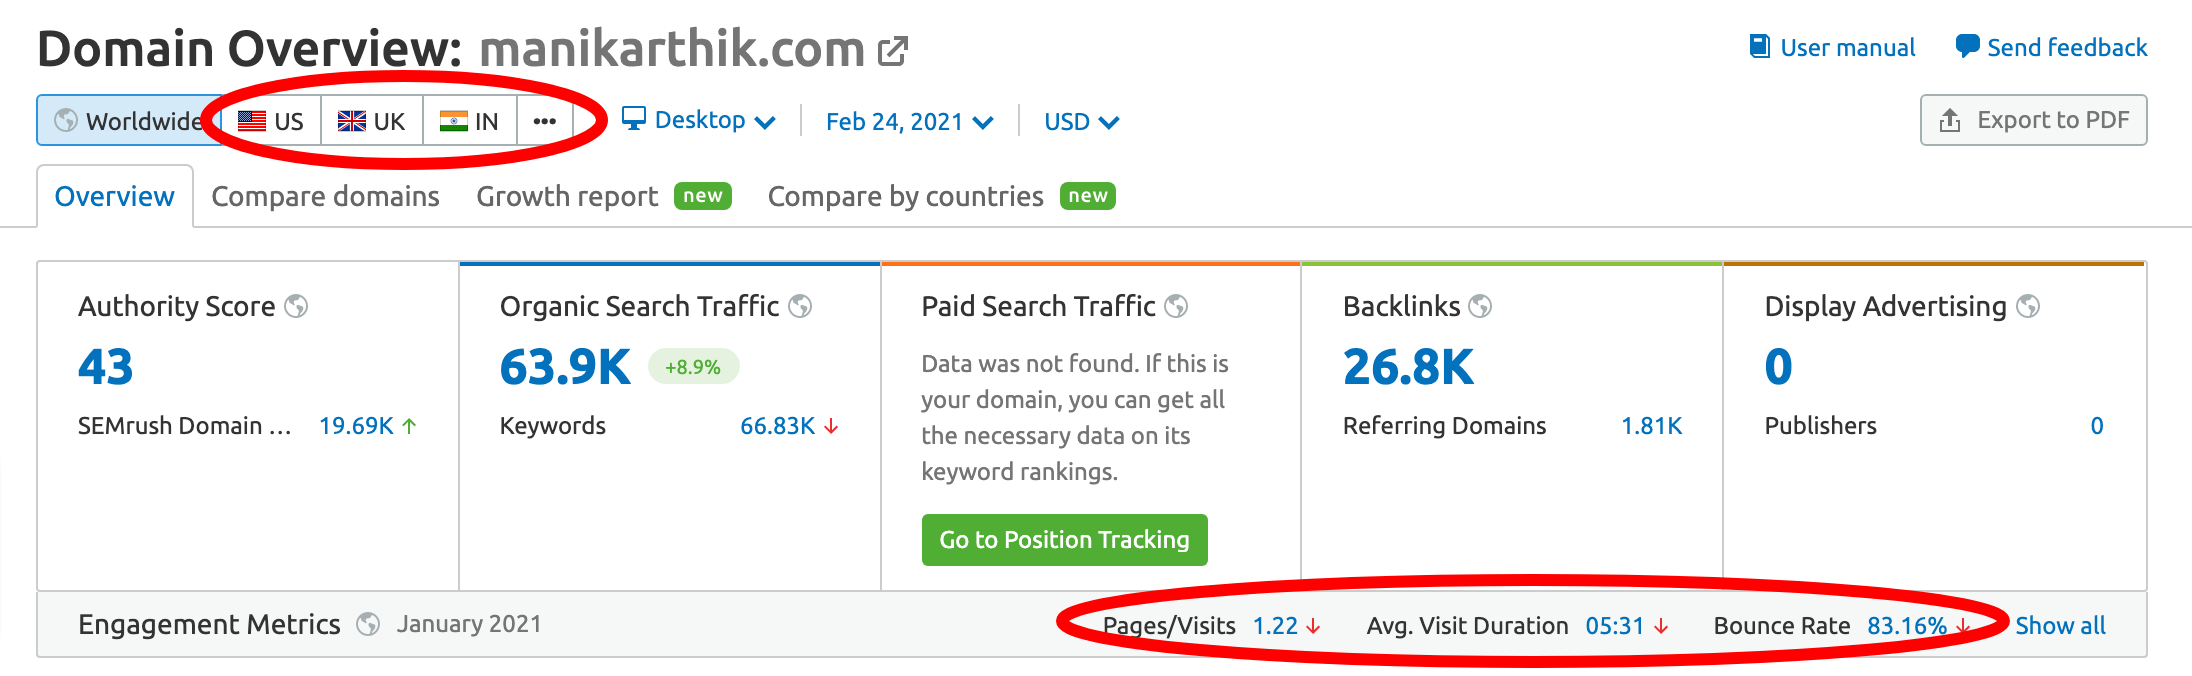Enable the IN country view
Screen dimensions: 2192x676
point(470,120)
